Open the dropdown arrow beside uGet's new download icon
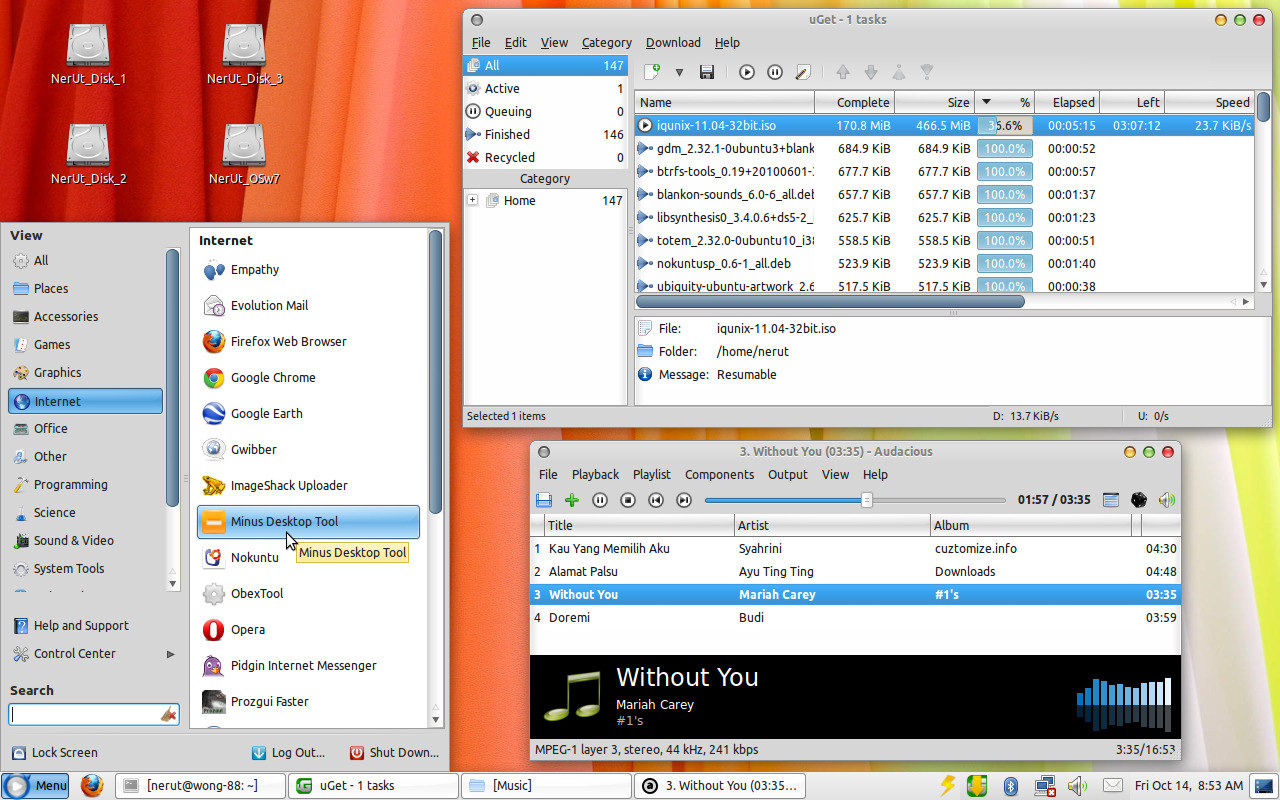The image size is (1280, 800). 679,72
